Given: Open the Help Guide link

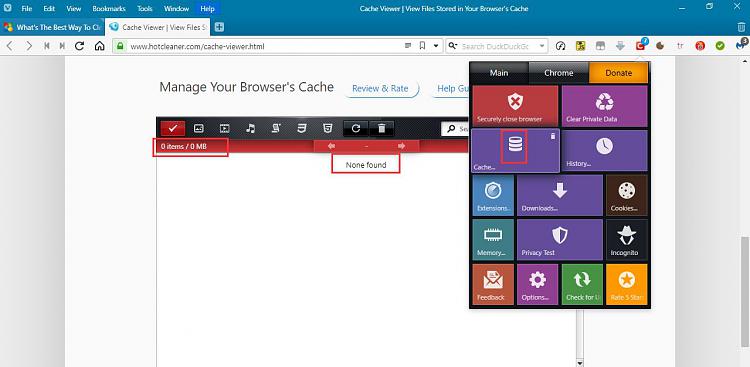Looking at the screenshot, I should [452, 89].
